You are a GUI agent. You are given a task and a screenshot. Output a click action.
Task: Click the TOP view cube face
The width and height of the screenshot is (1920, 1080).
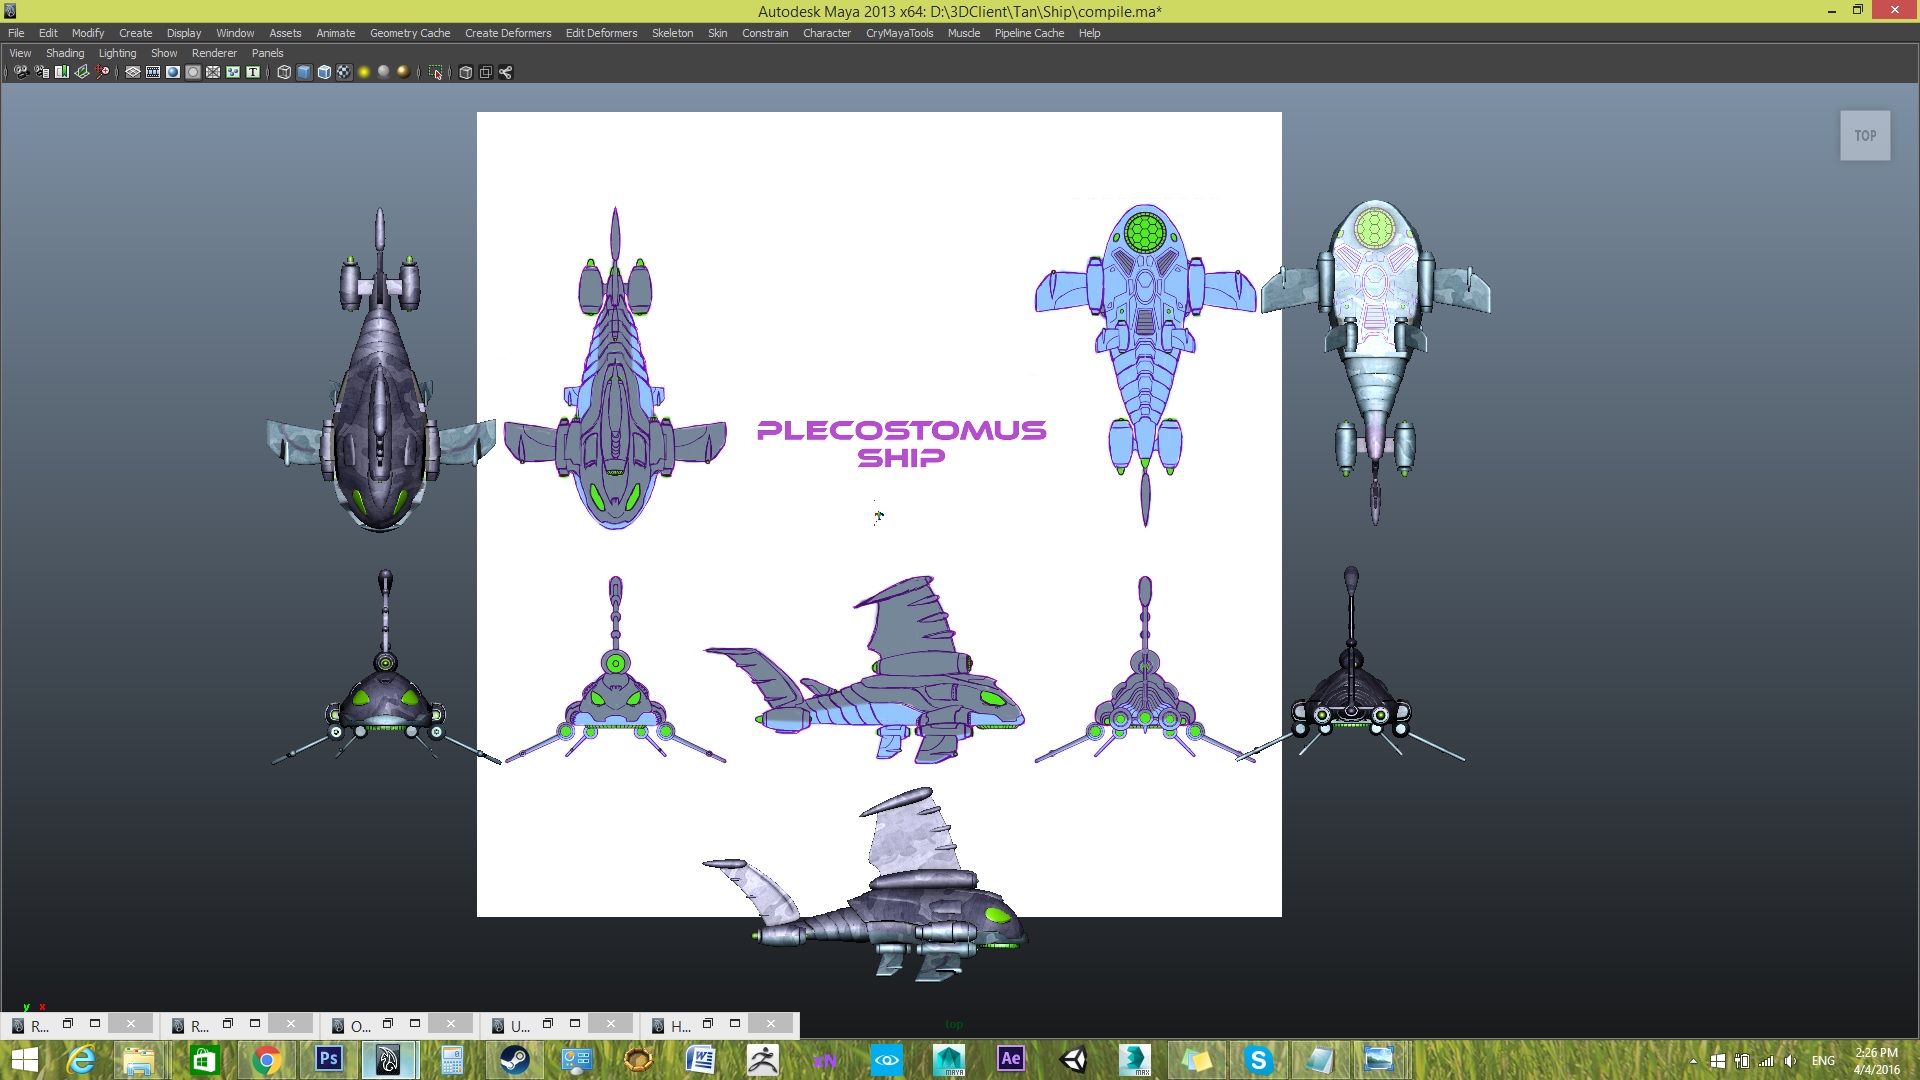[1865, 136]
